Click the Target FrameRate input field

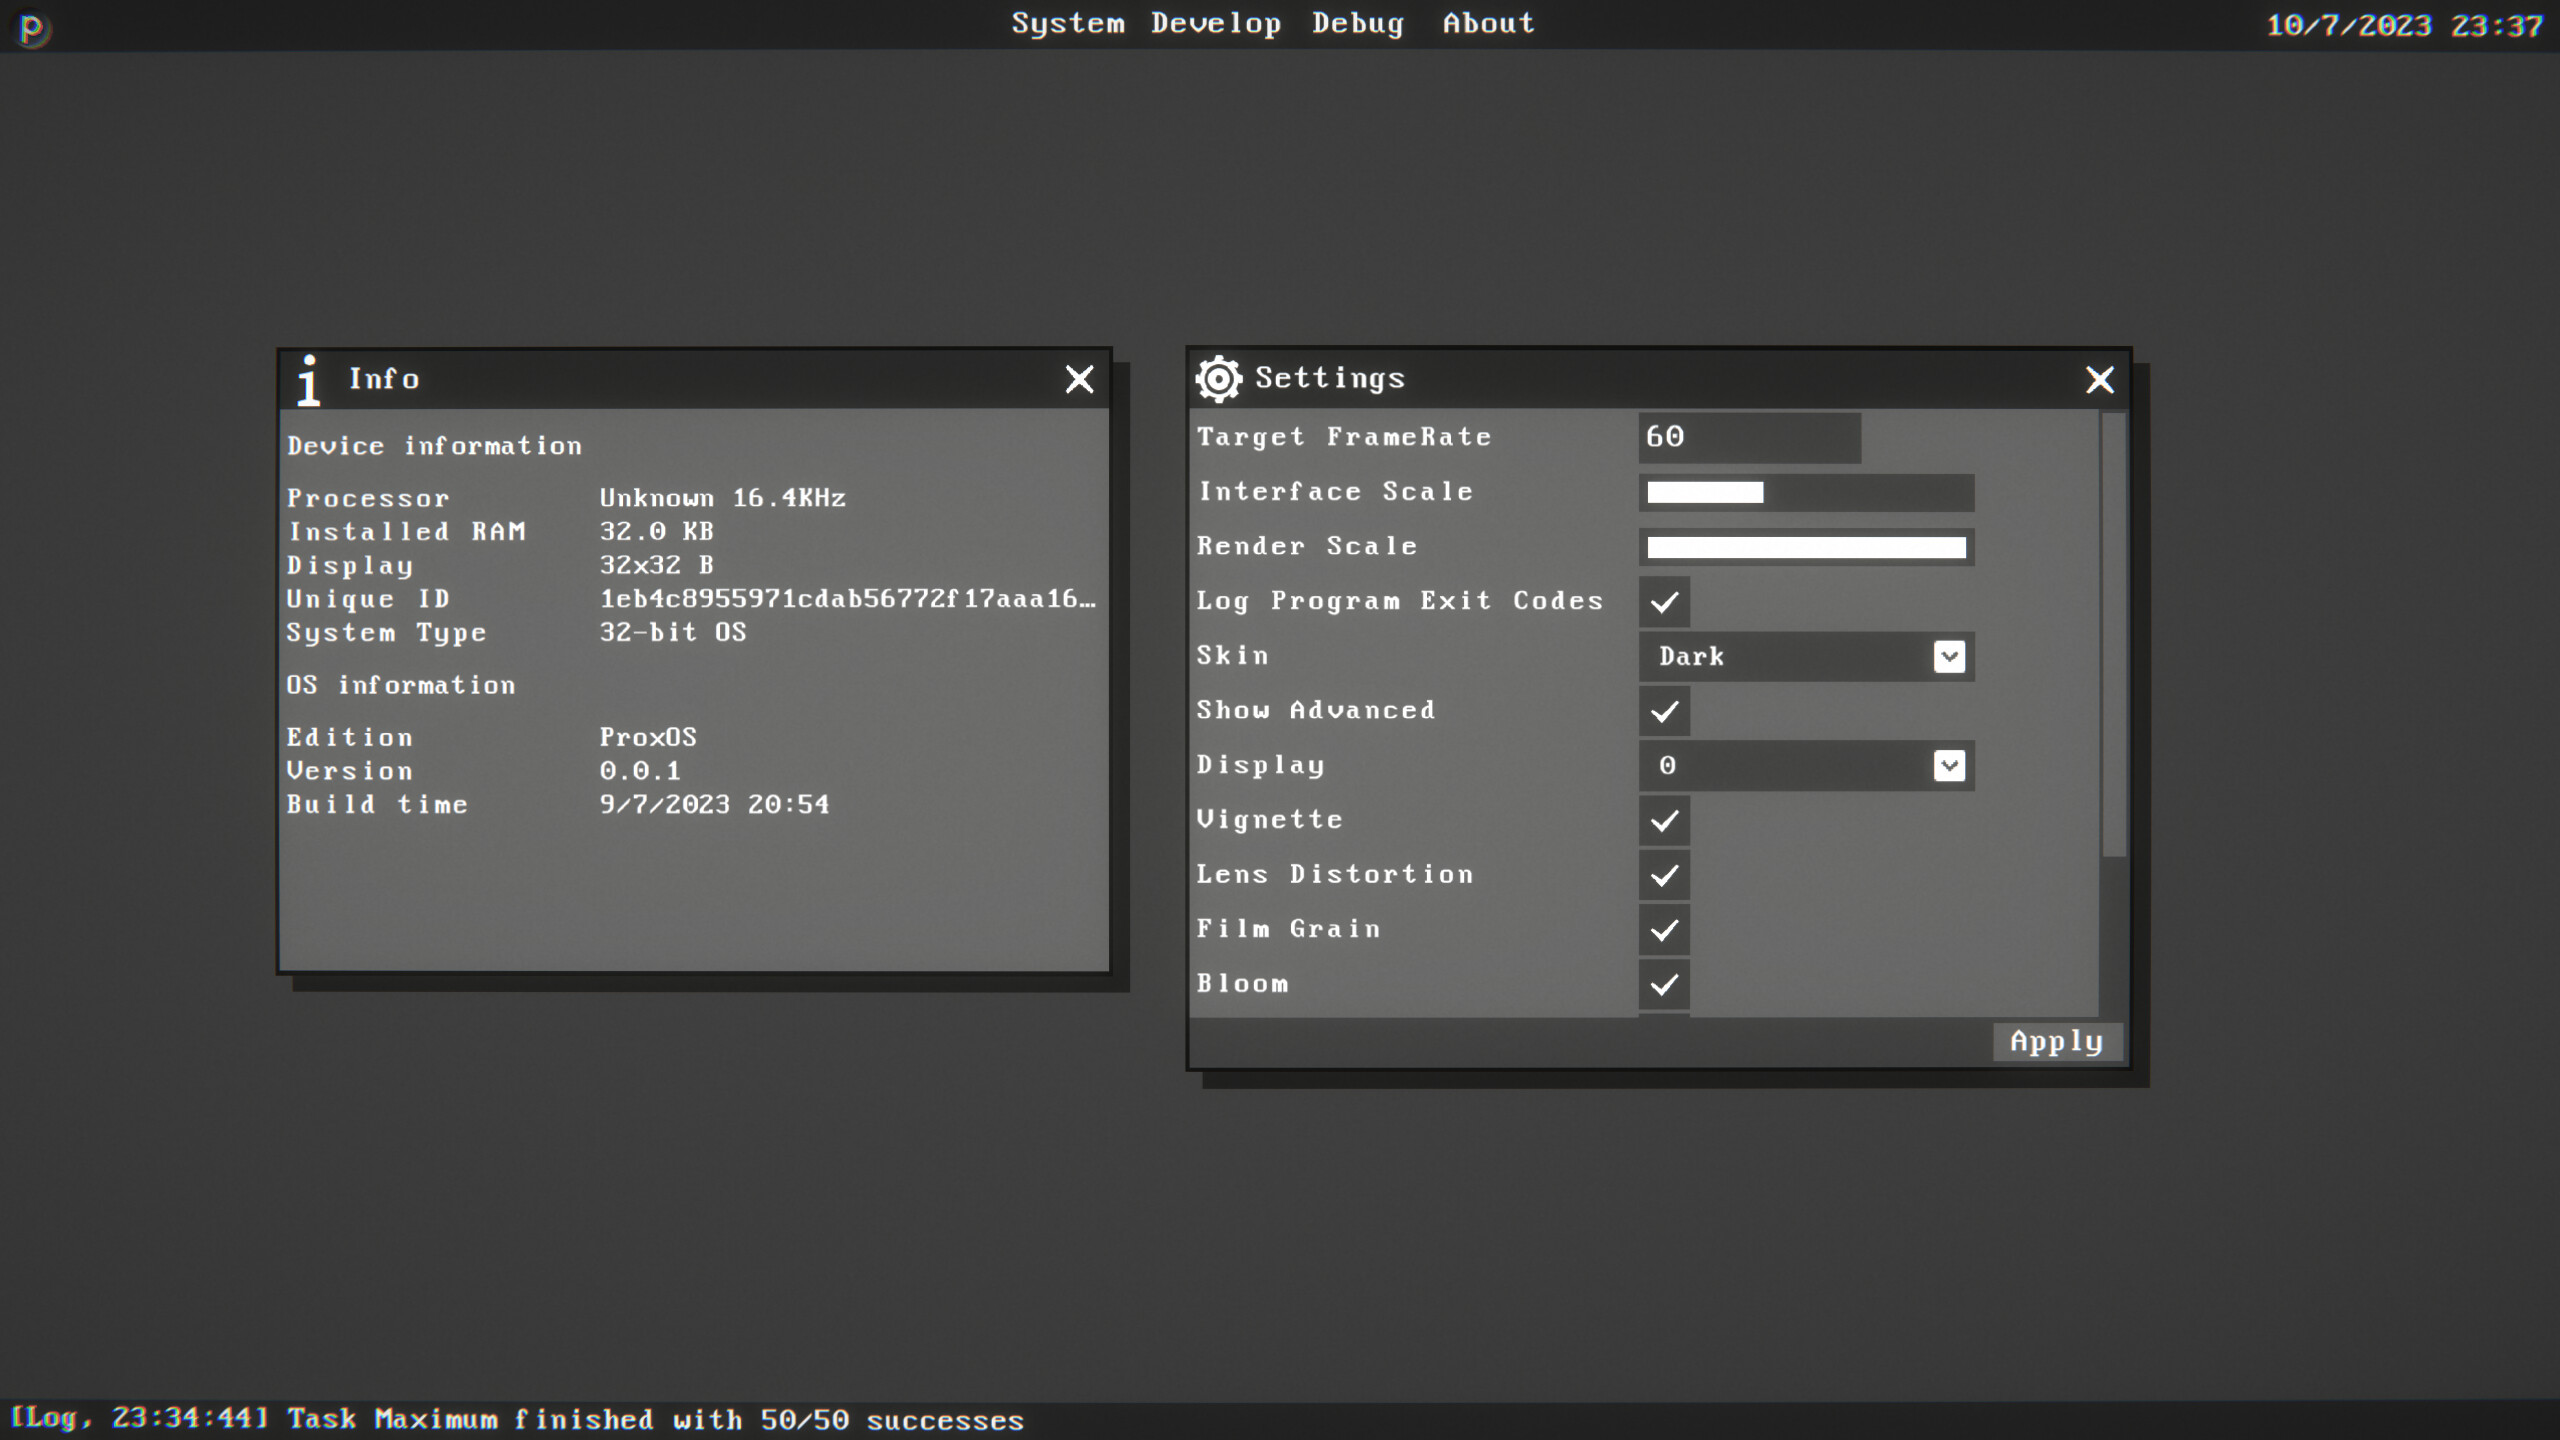point(1748,437)
